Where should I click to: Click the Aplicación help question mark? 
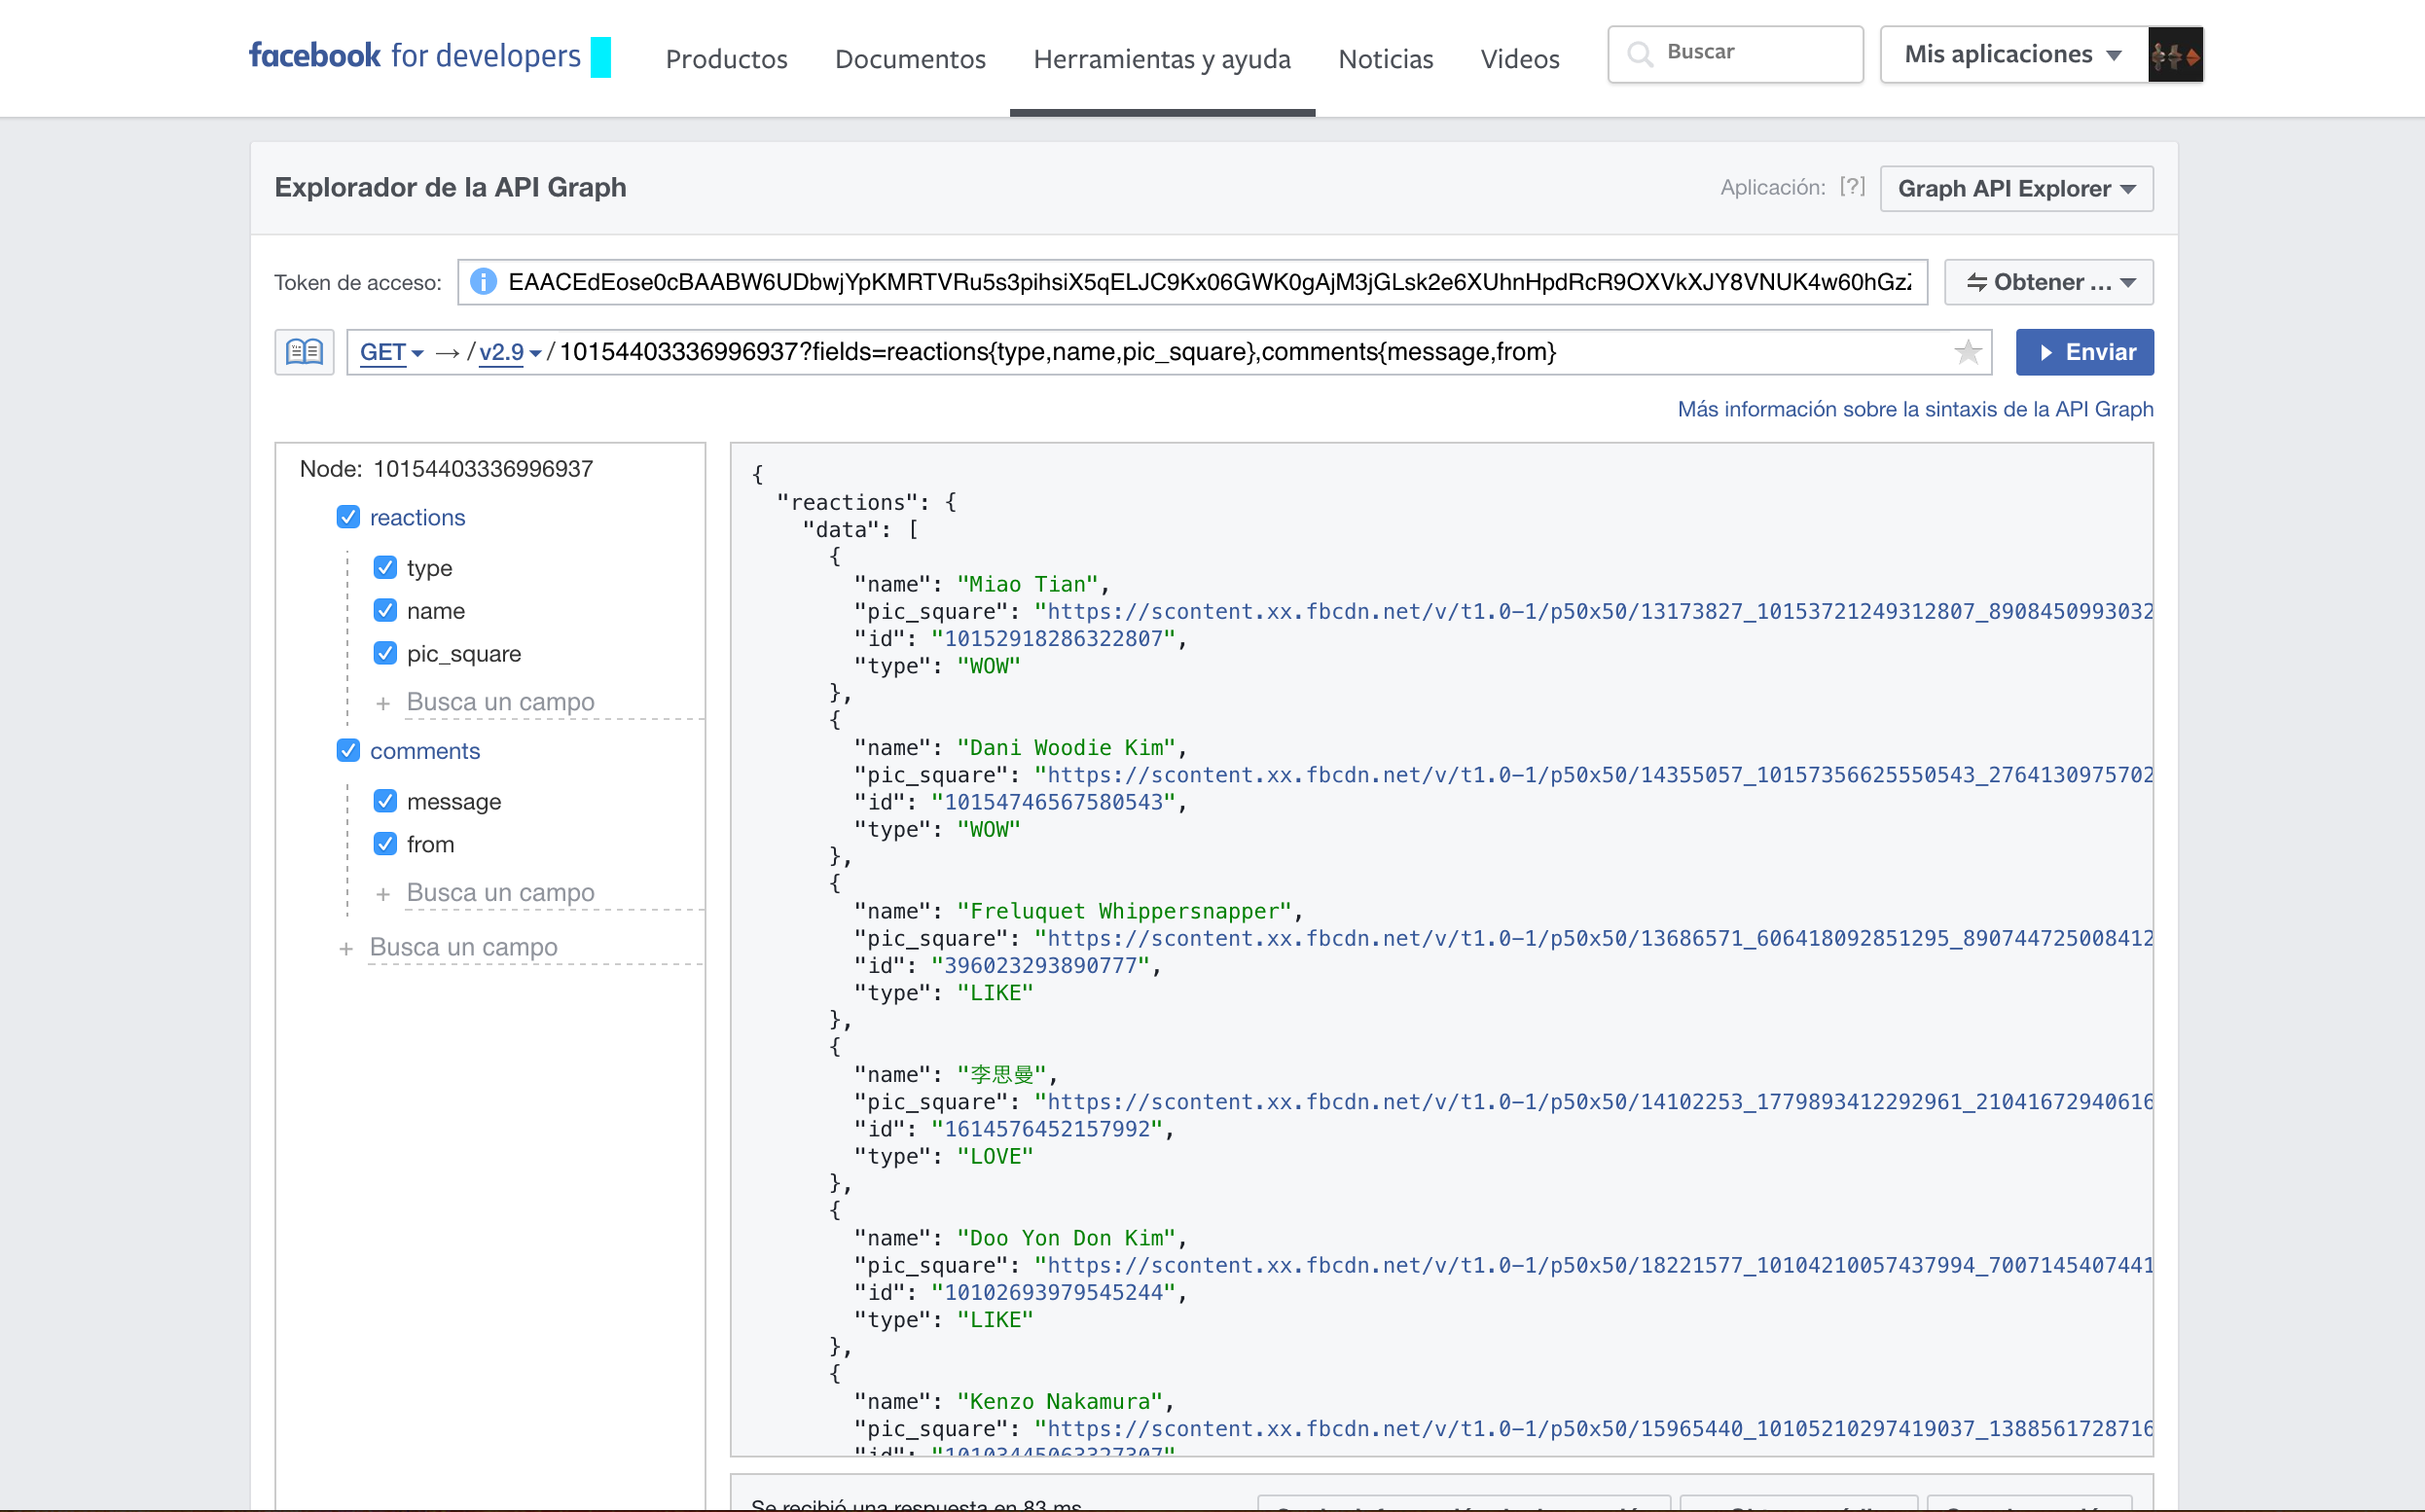click(x=1852, y=186)
